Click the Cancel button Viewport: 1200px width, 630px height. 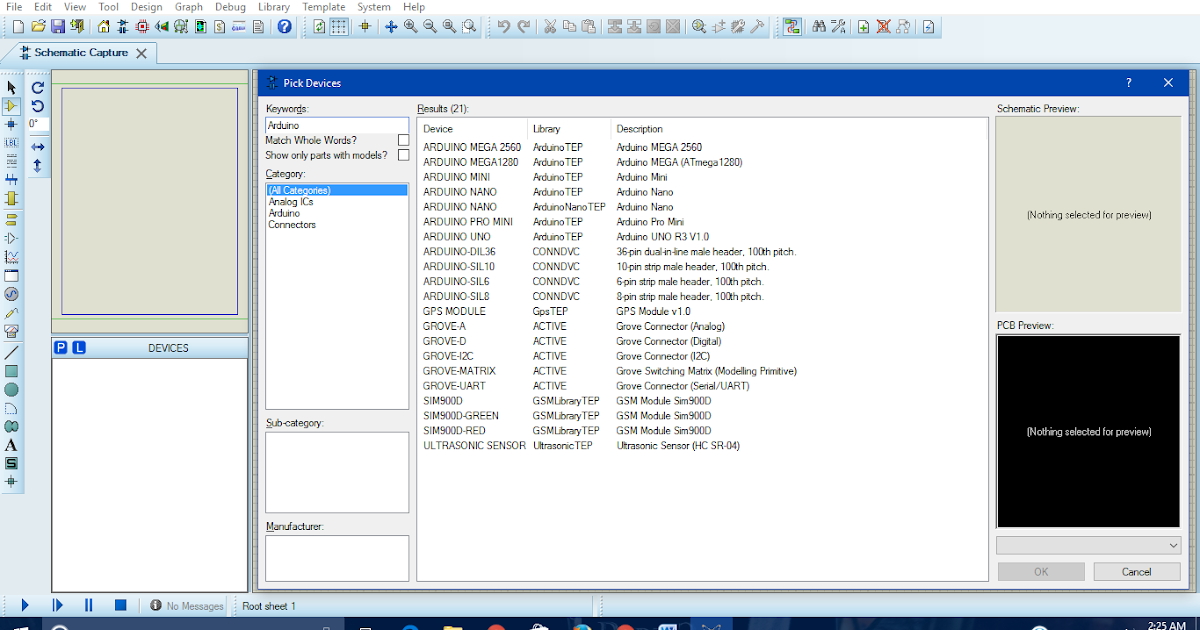click(x=1136, y=571)
